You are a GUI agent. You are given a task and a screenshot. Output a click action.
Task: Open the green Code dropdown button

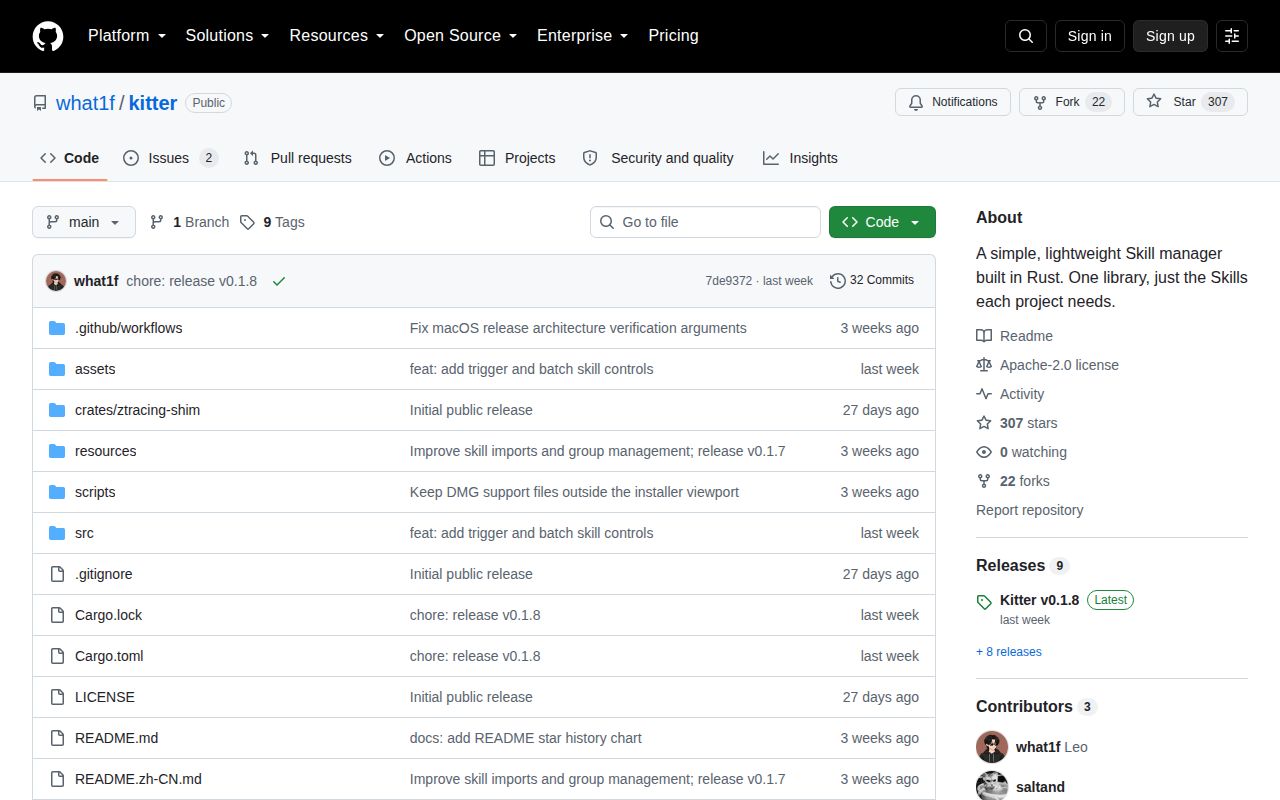point(882,222)
